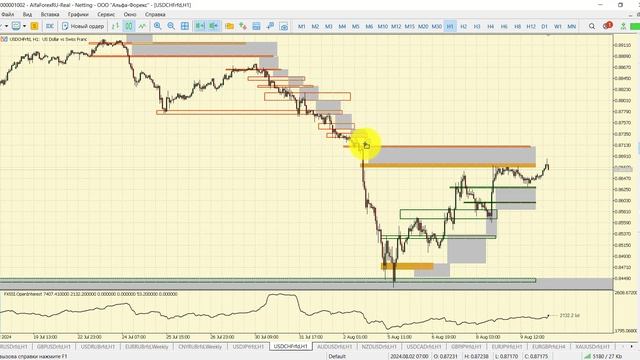This screenshot has height=360, width=640.
Task: Select the MN timeframe
Action: [571, 26]
